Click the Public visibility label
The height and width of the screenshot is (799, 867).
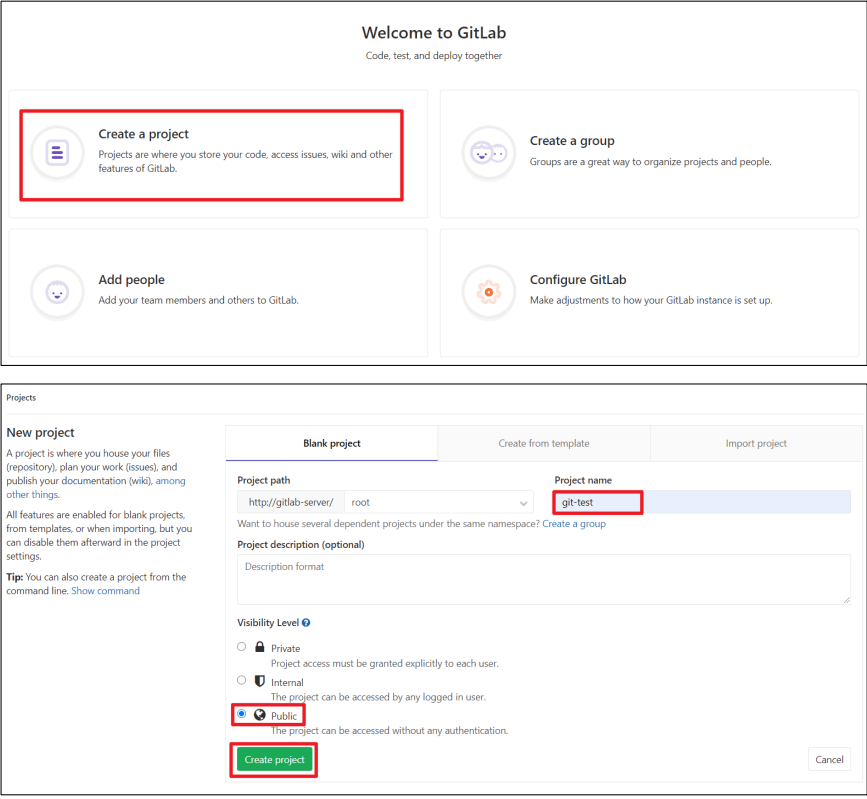(x=284, y=716)
